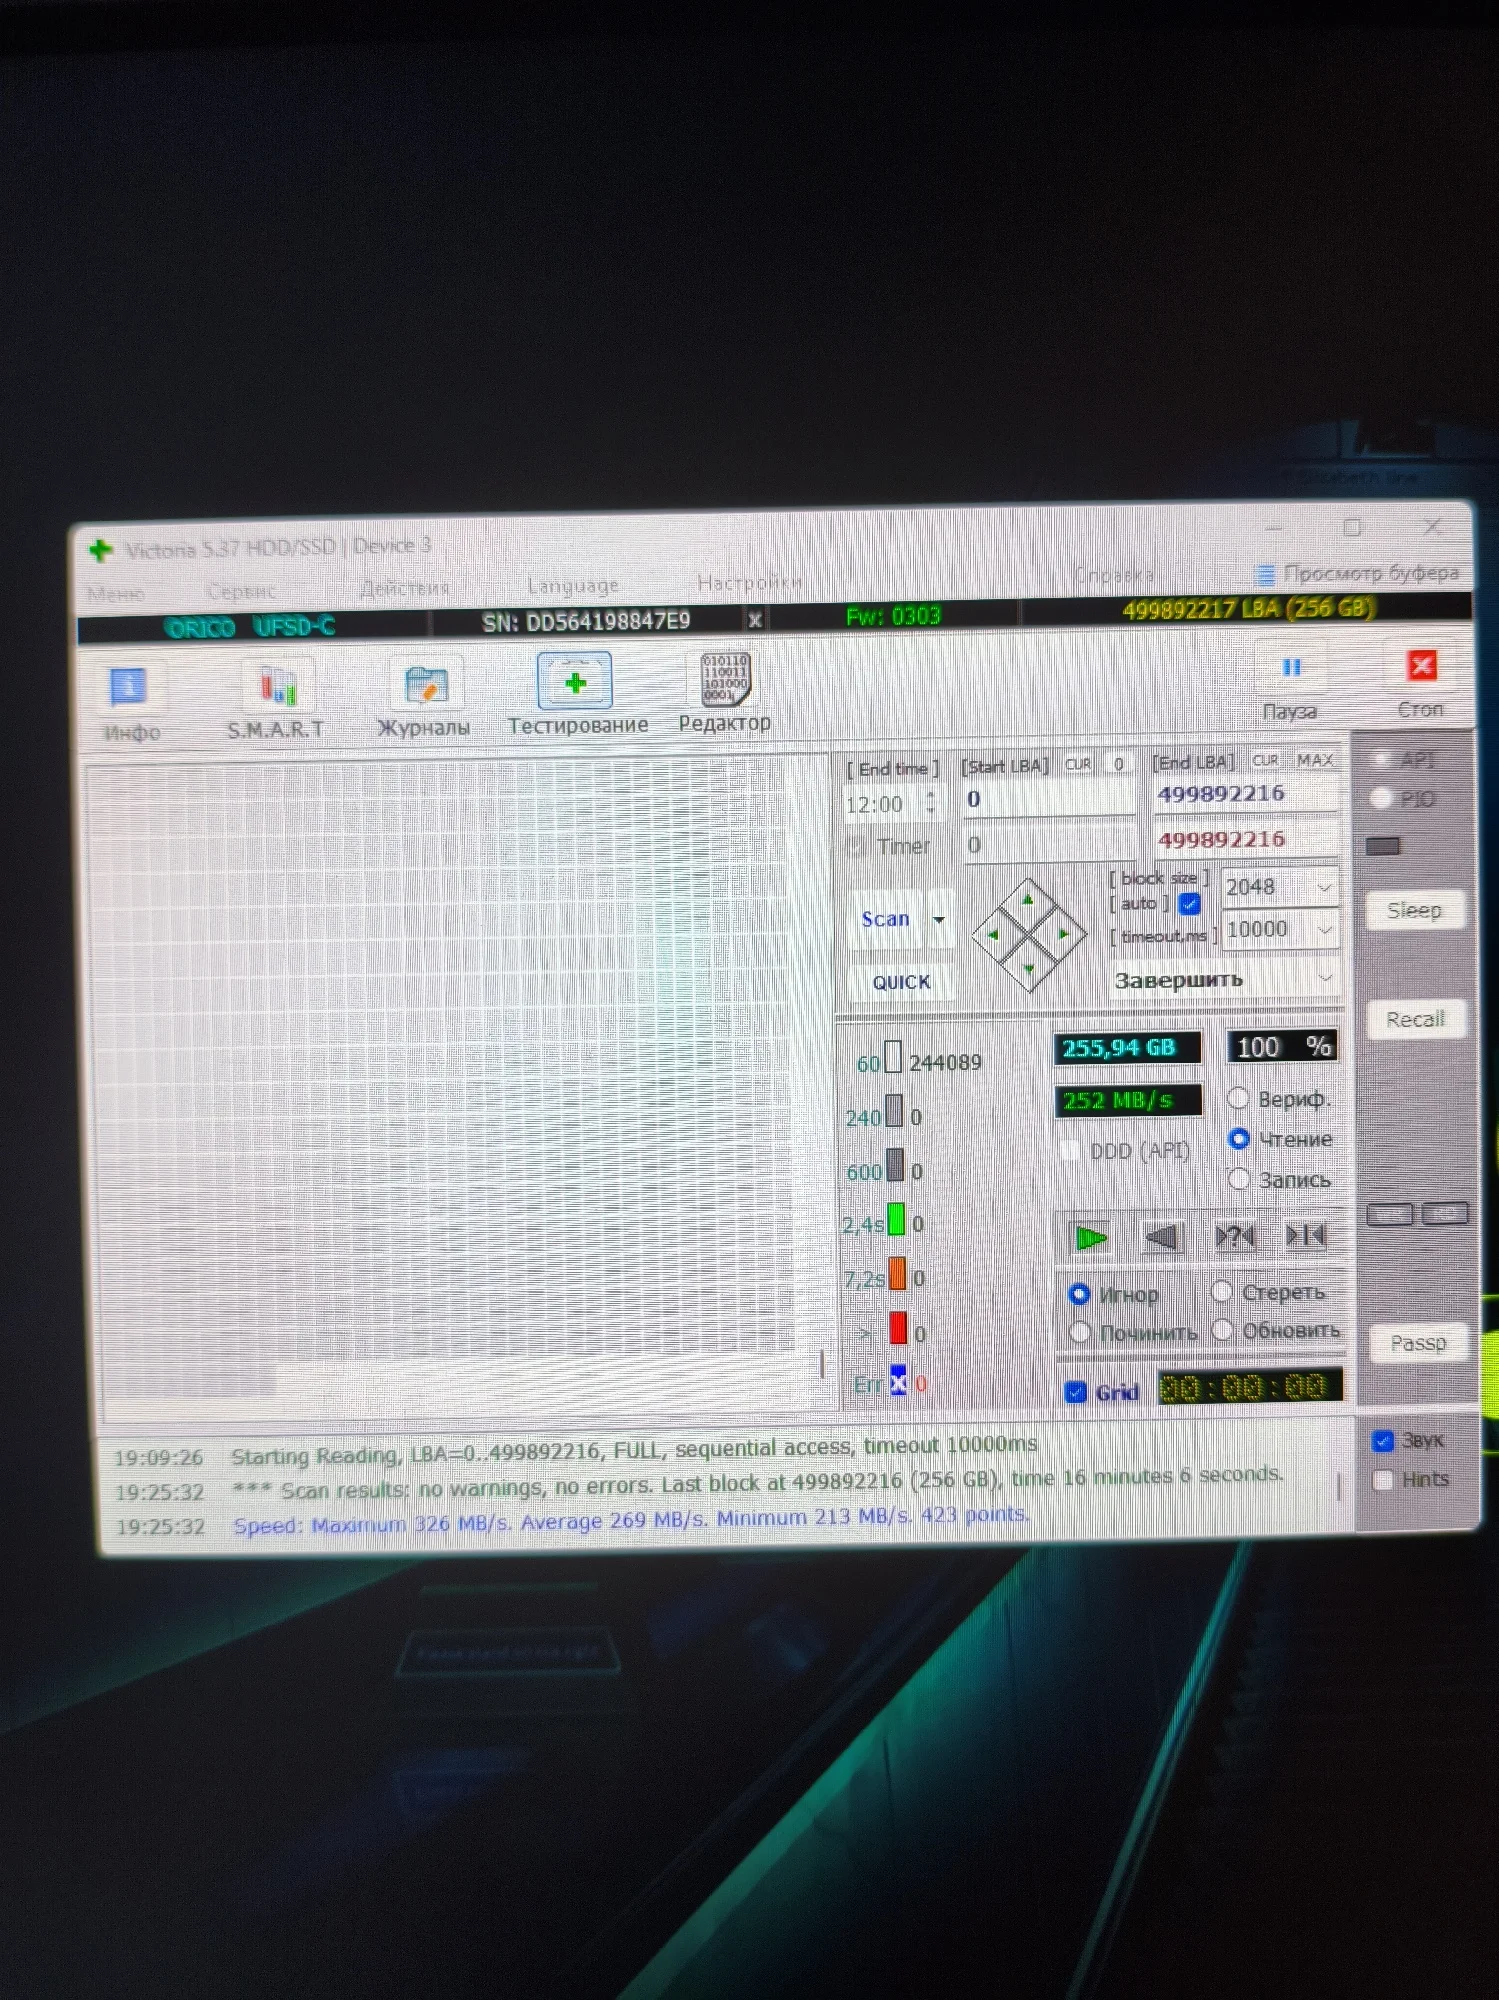Toggle the Звук sound checkbox
The height and width of the screenshot is (2000, 1499).
point(1383,1441)
